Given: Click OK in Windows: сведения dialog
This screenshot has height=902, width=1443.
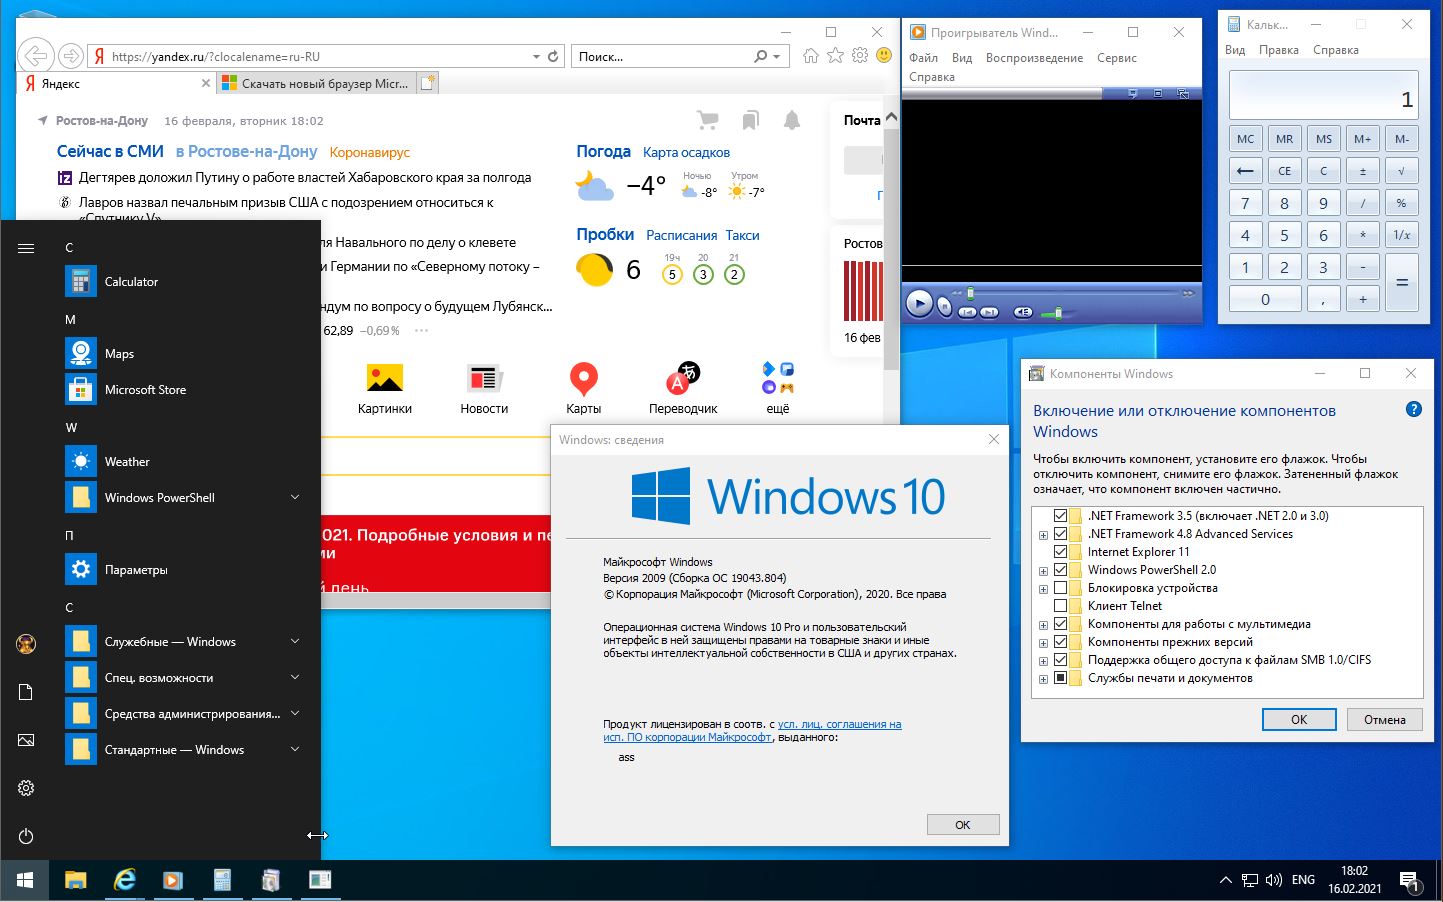Looking at the screenshot, I should click(962, 825).
